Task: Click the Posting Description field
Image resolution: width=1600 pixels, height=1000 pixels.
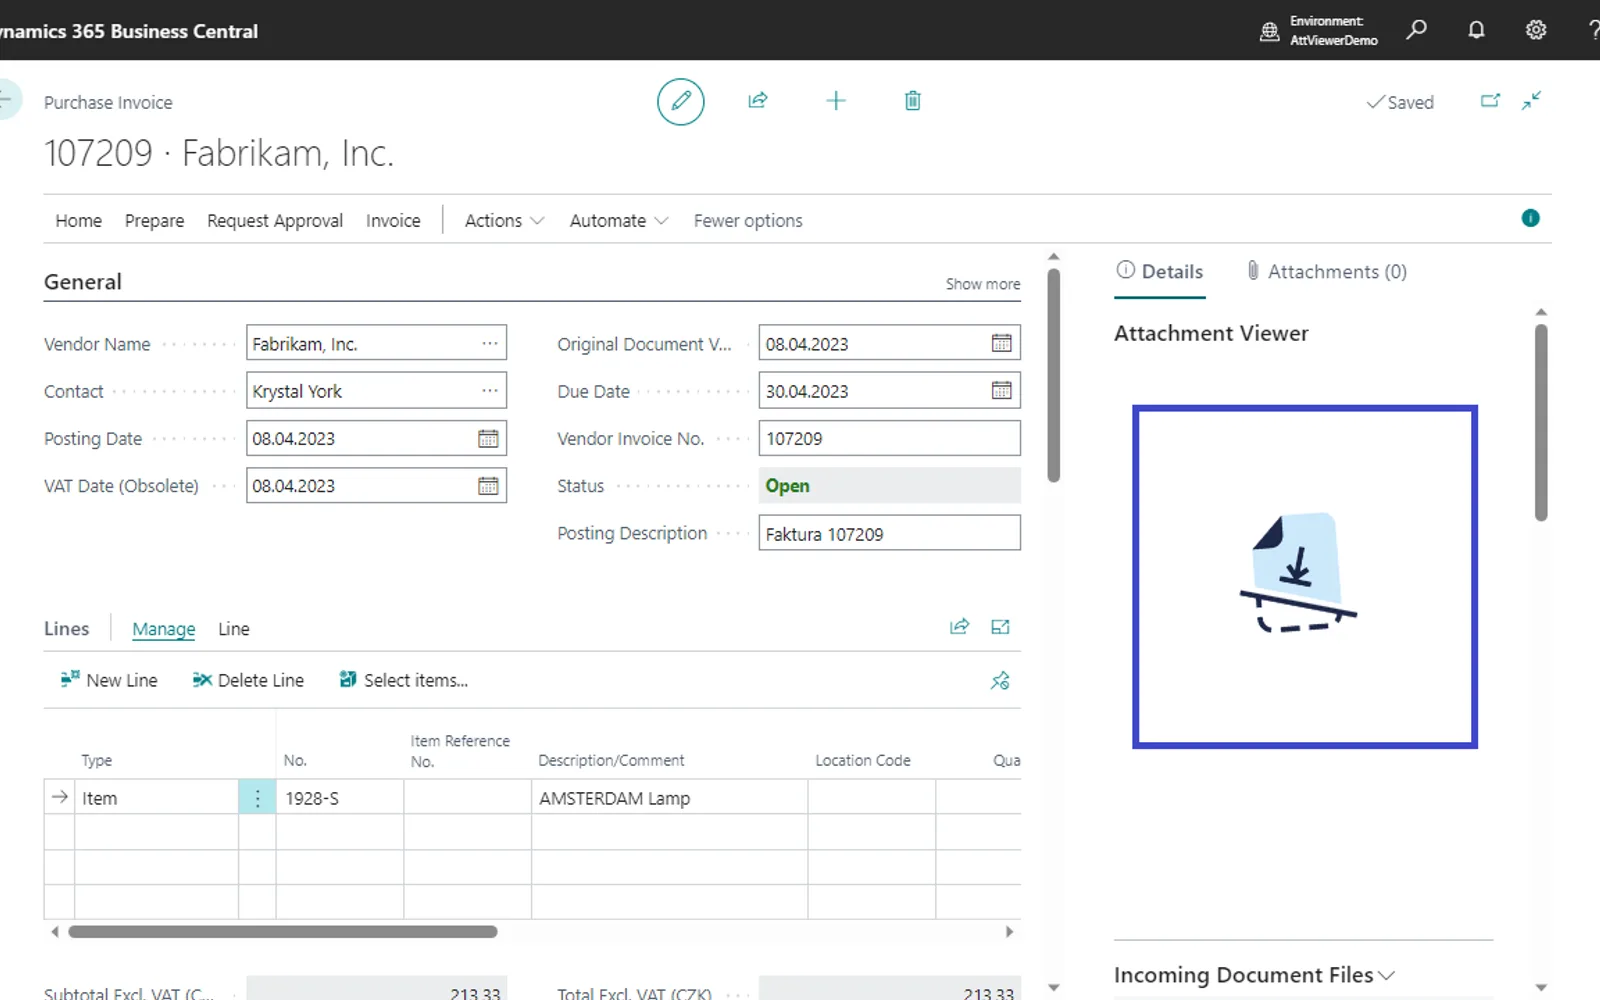Action: pyautogui.click(x=889, y=533)
